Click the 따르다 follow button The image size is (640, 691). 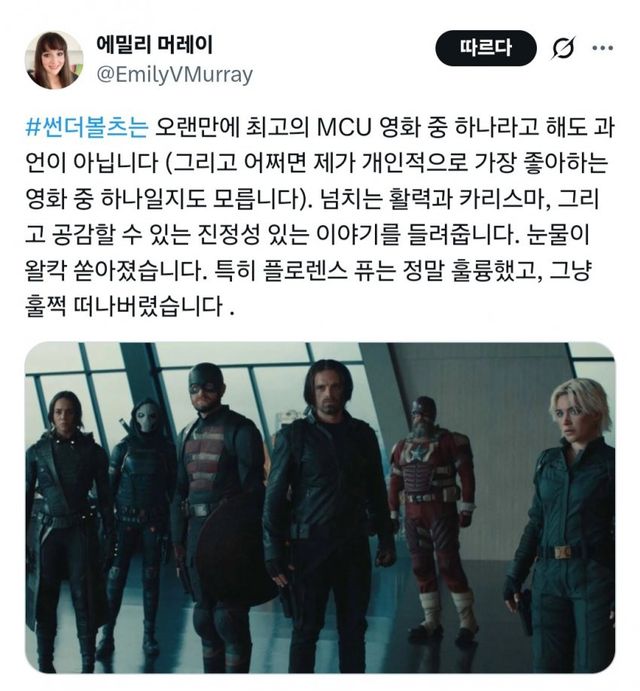coord(486,48)
